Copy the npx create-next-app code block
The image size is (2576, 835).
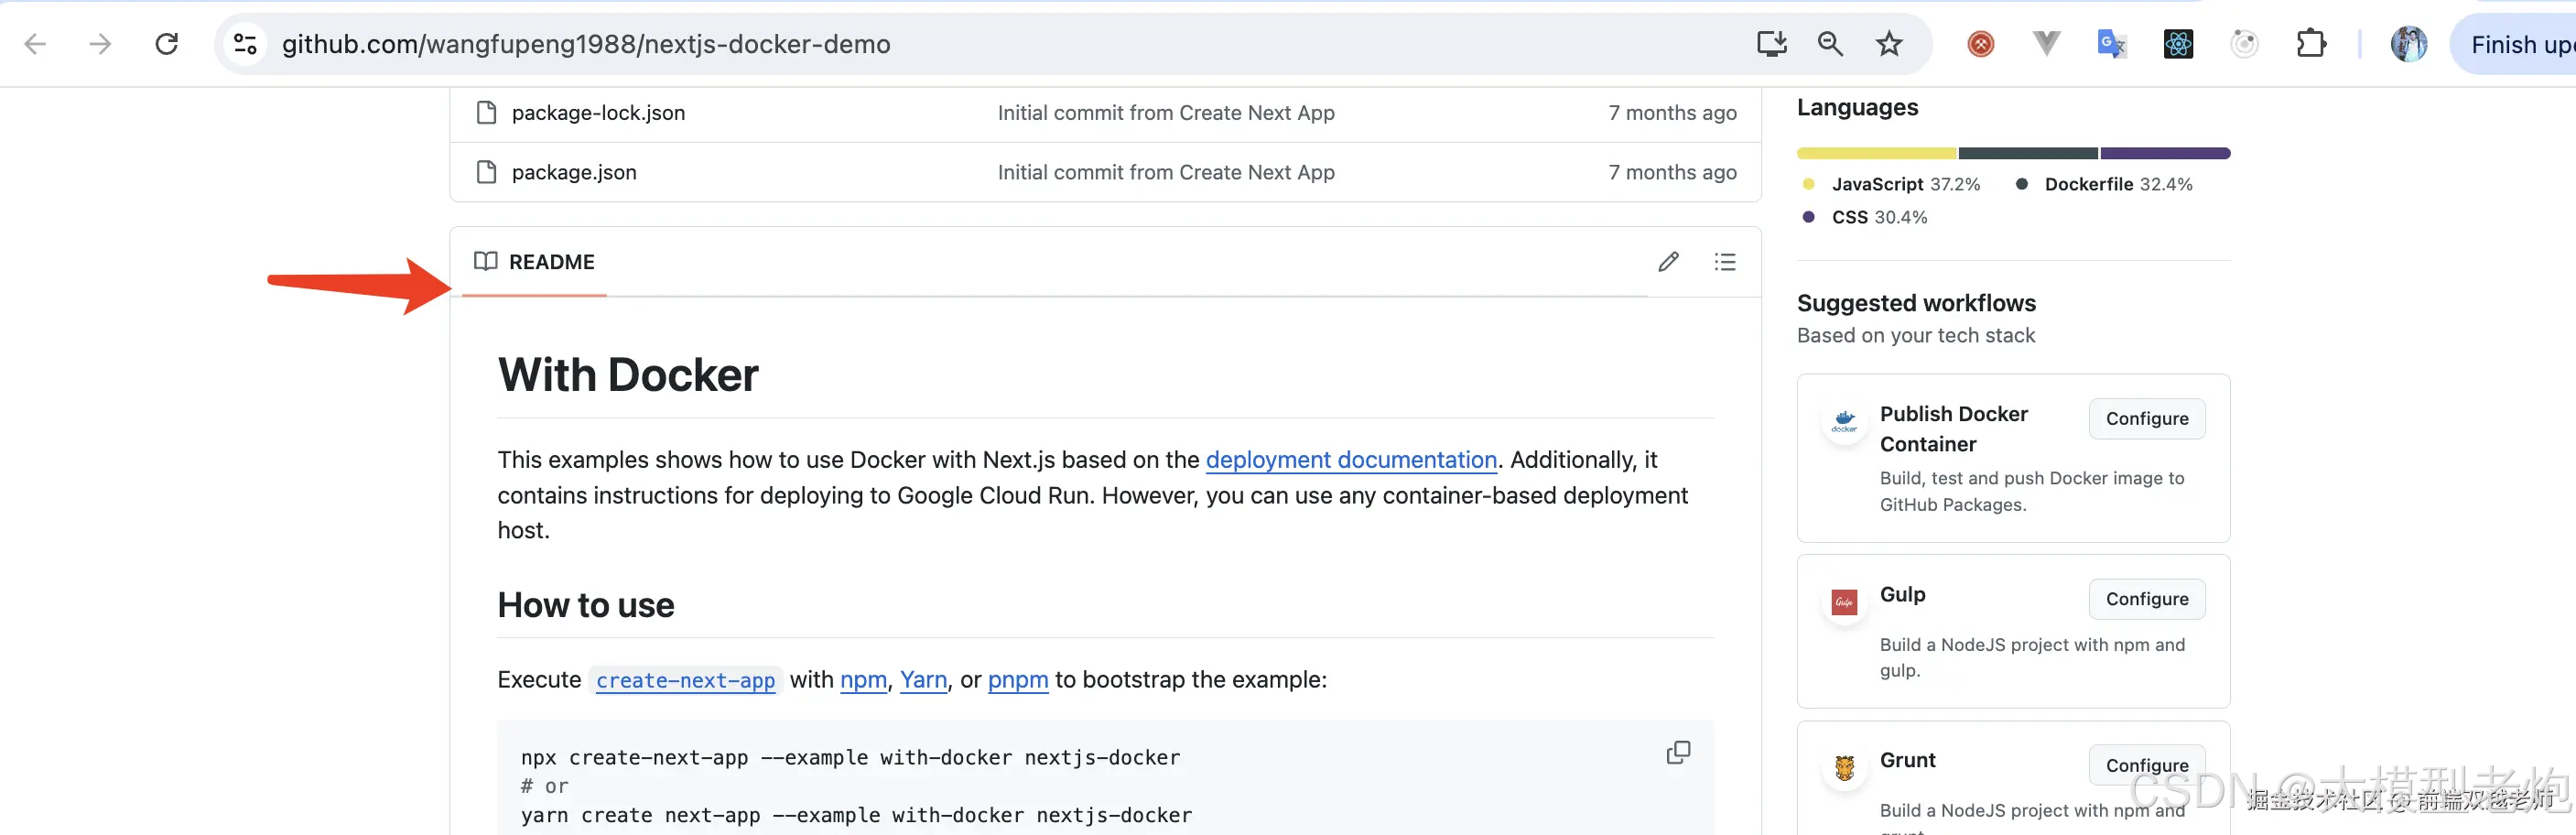(x=1678, y=752)
